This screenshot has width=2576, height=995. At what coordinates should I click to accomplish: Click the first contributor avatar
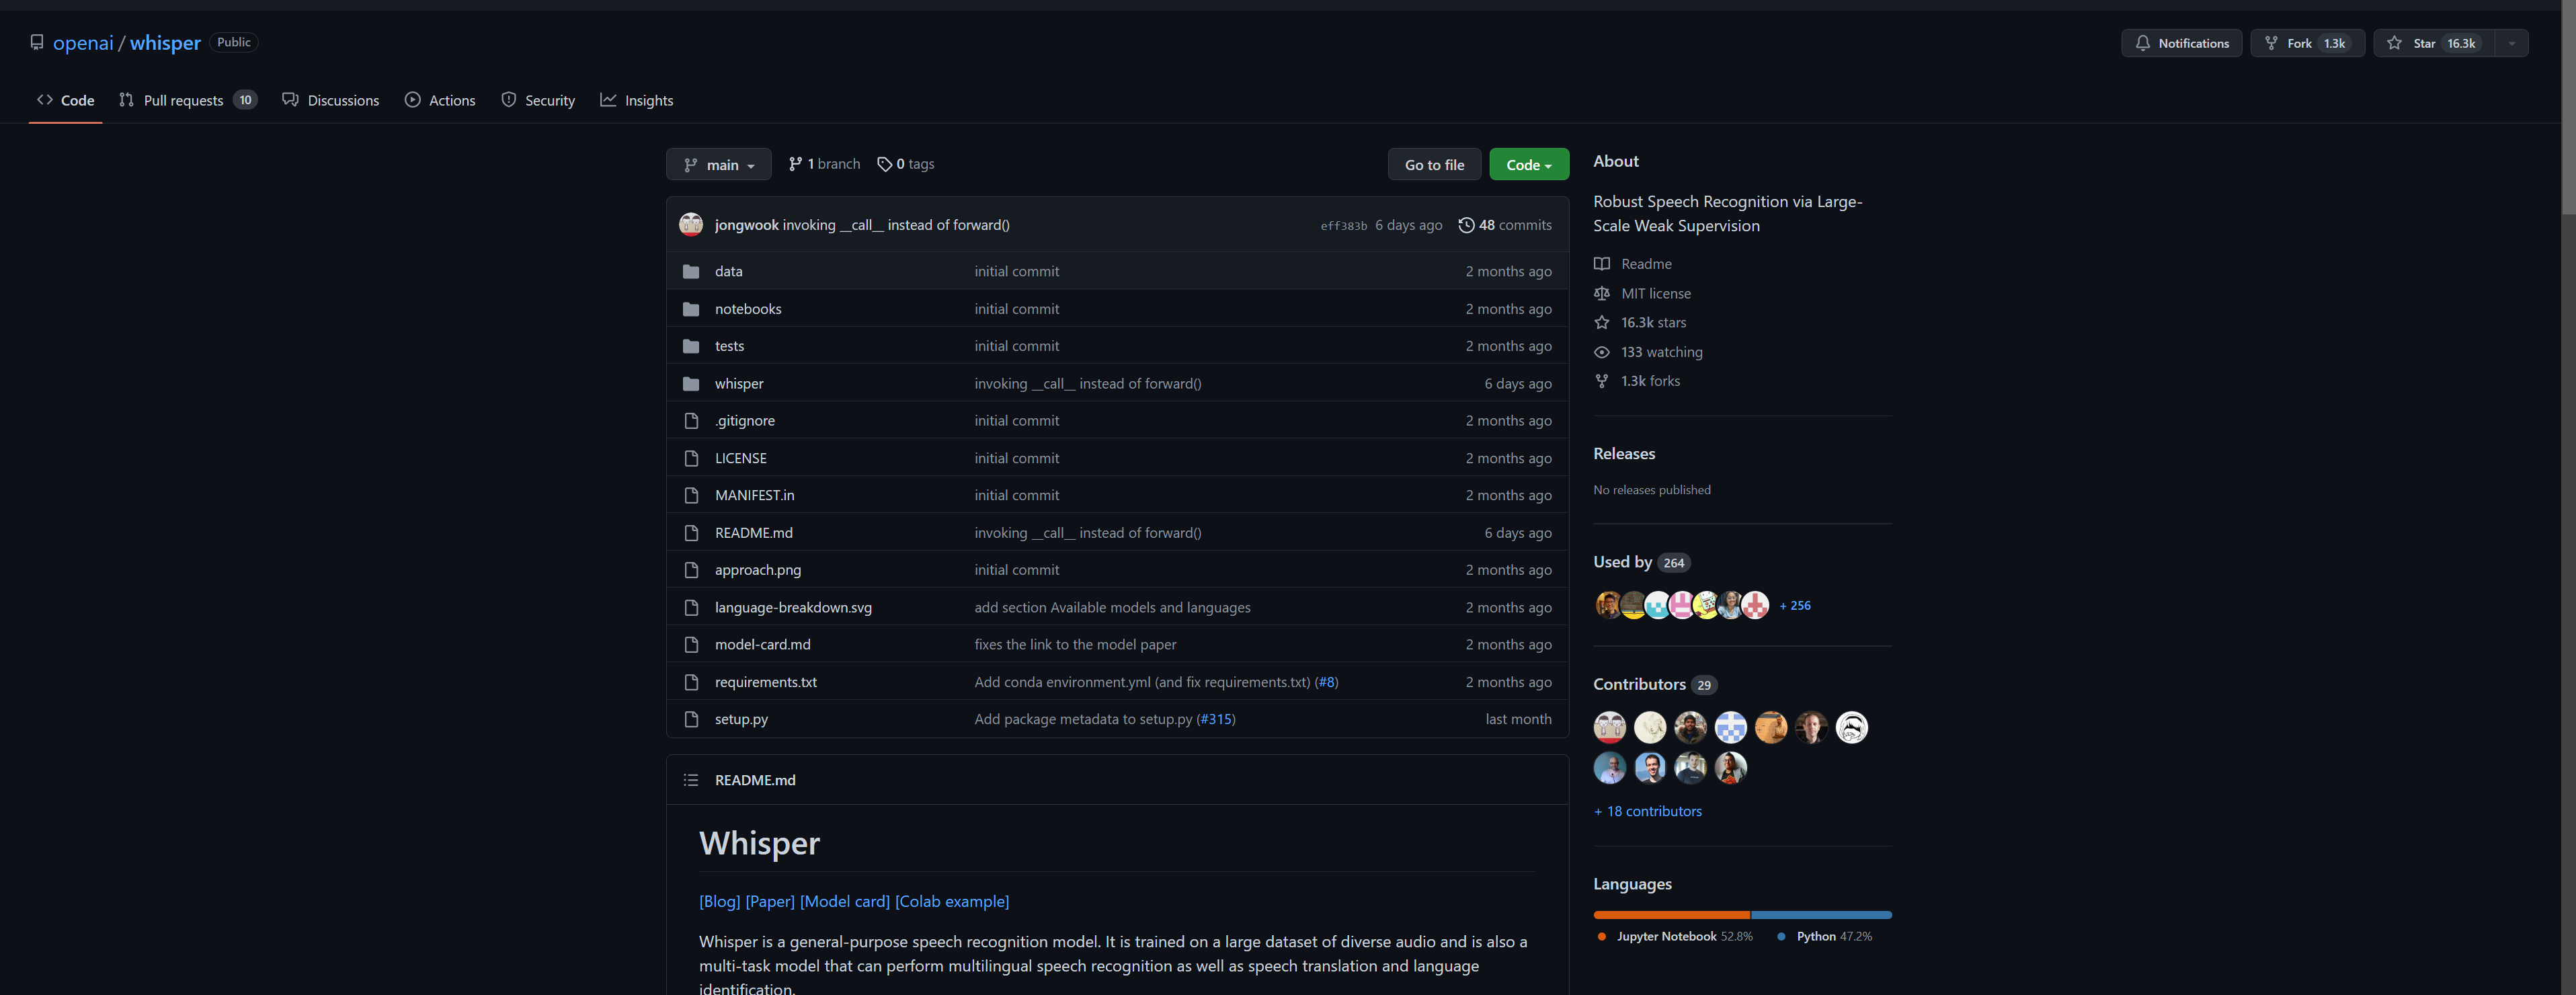point(1609,727)
